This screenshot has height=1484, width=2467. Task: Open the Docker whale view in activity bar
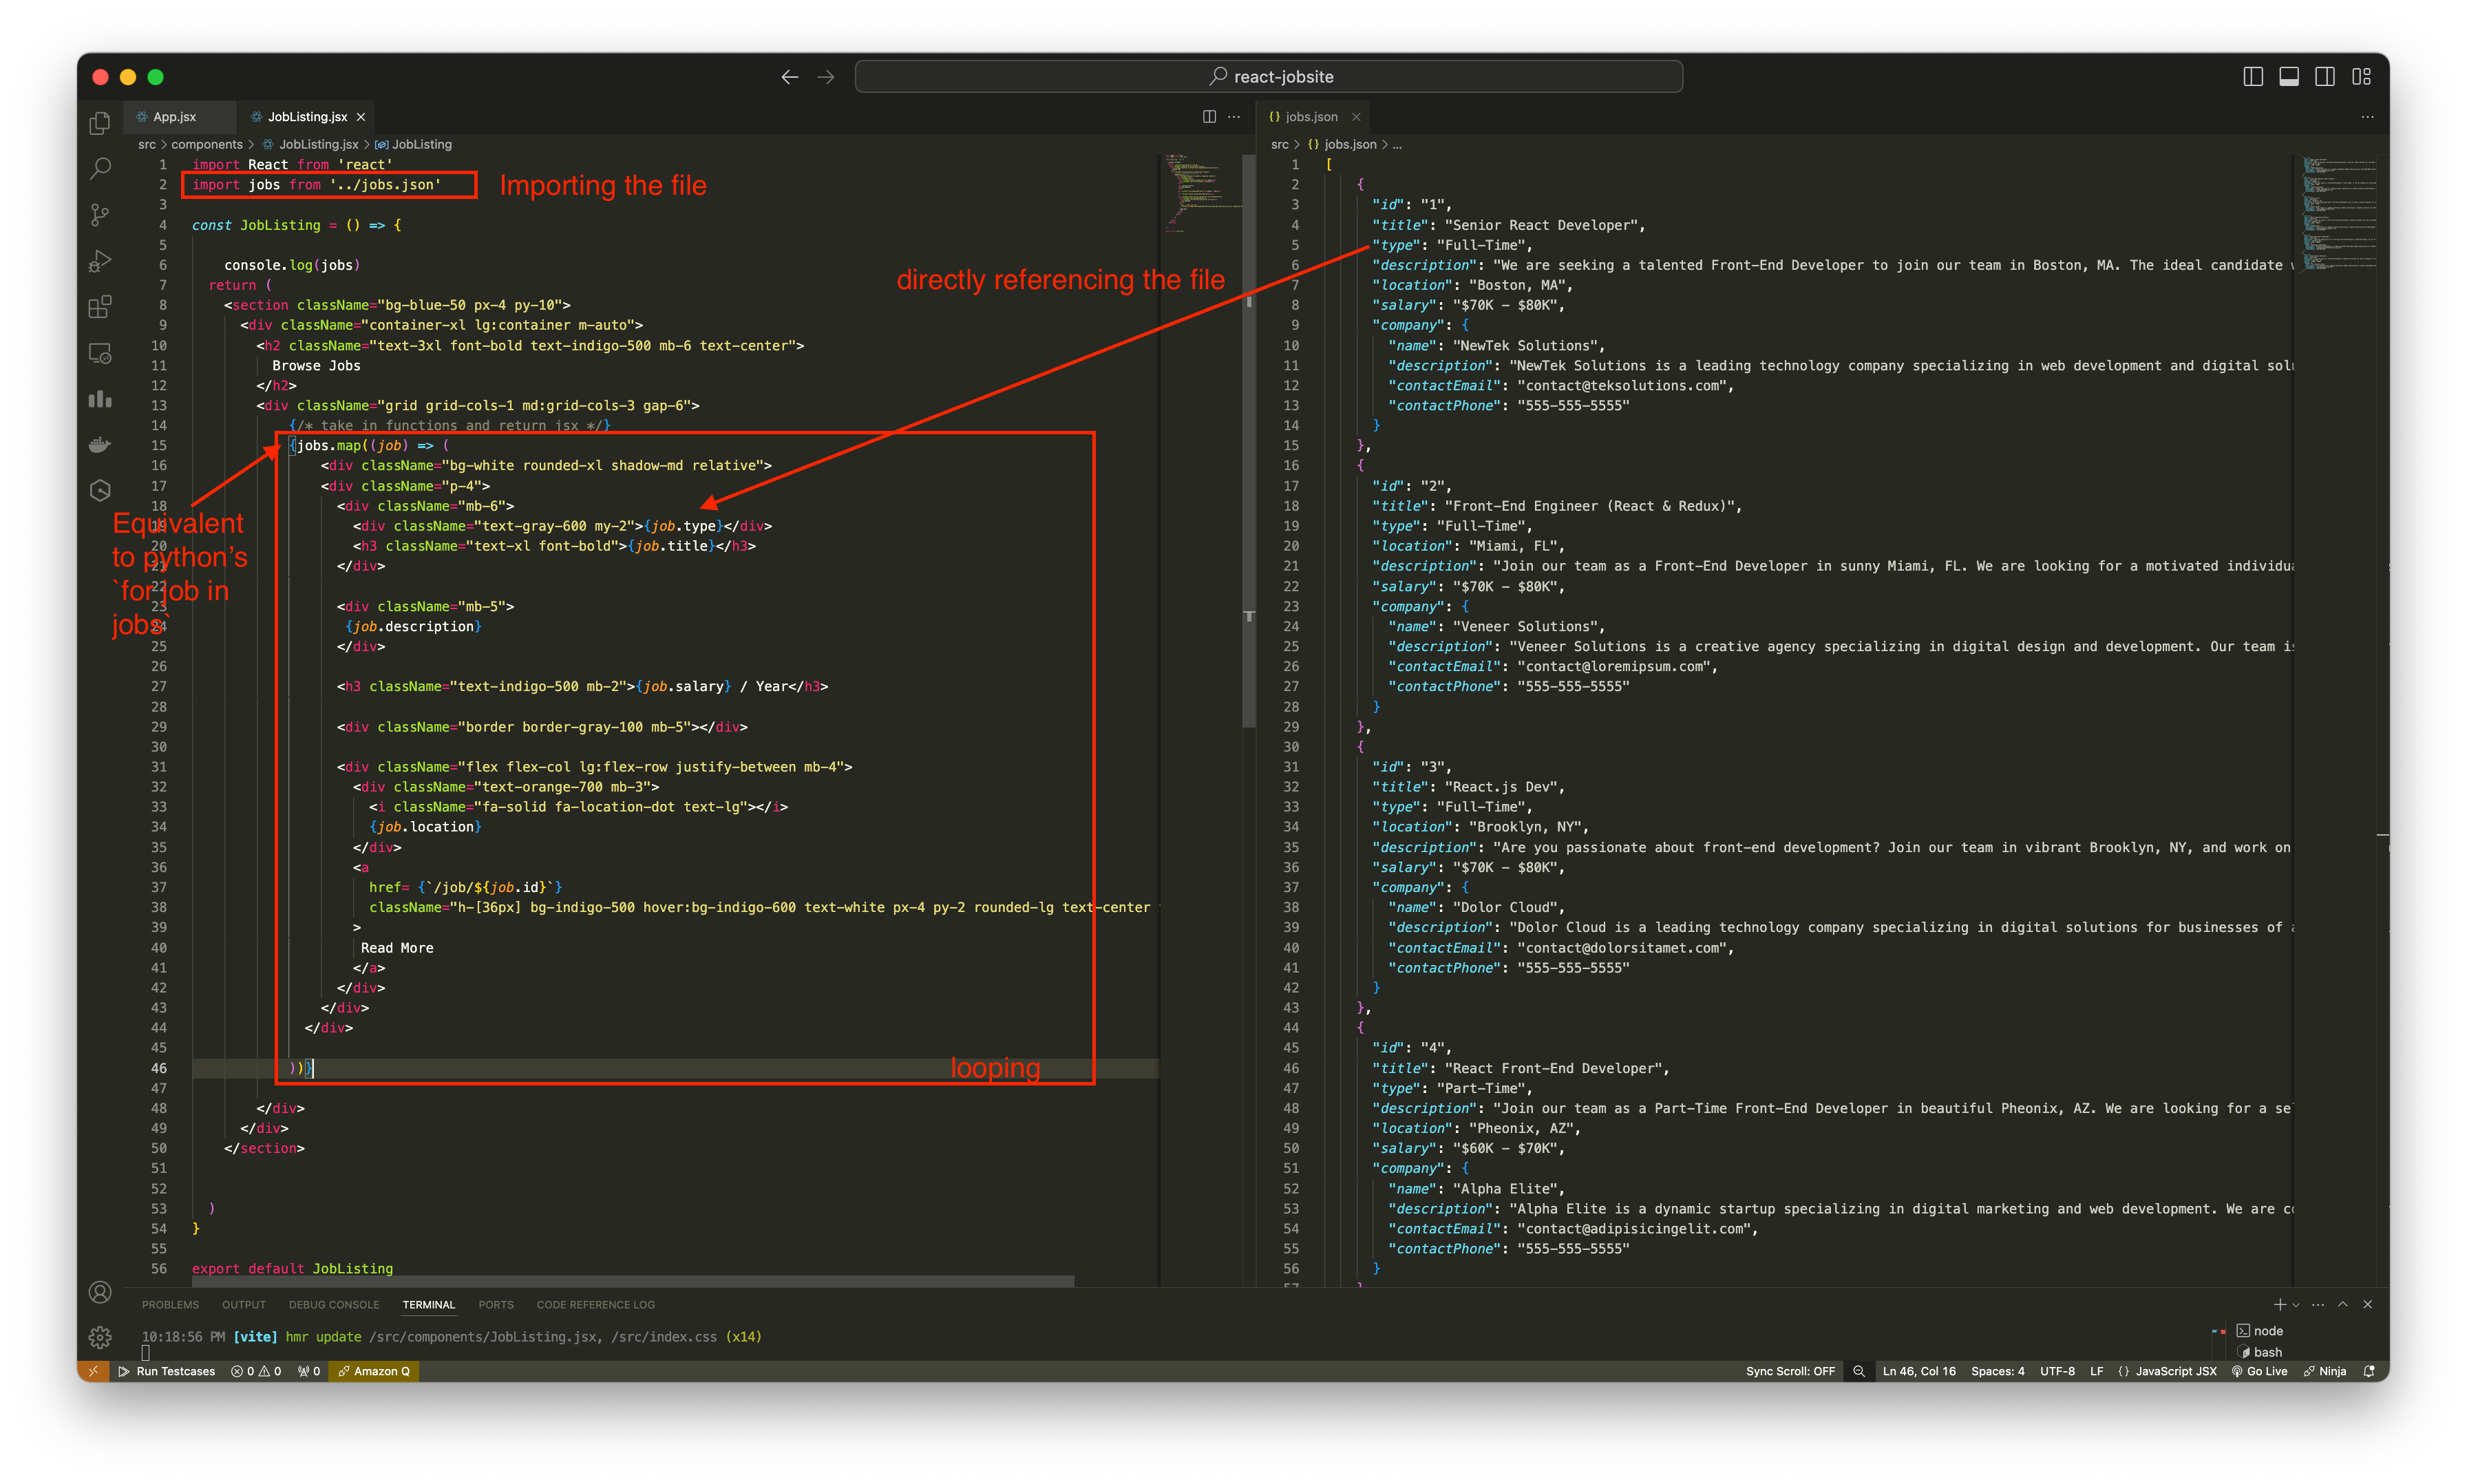(x=100, y=445)
